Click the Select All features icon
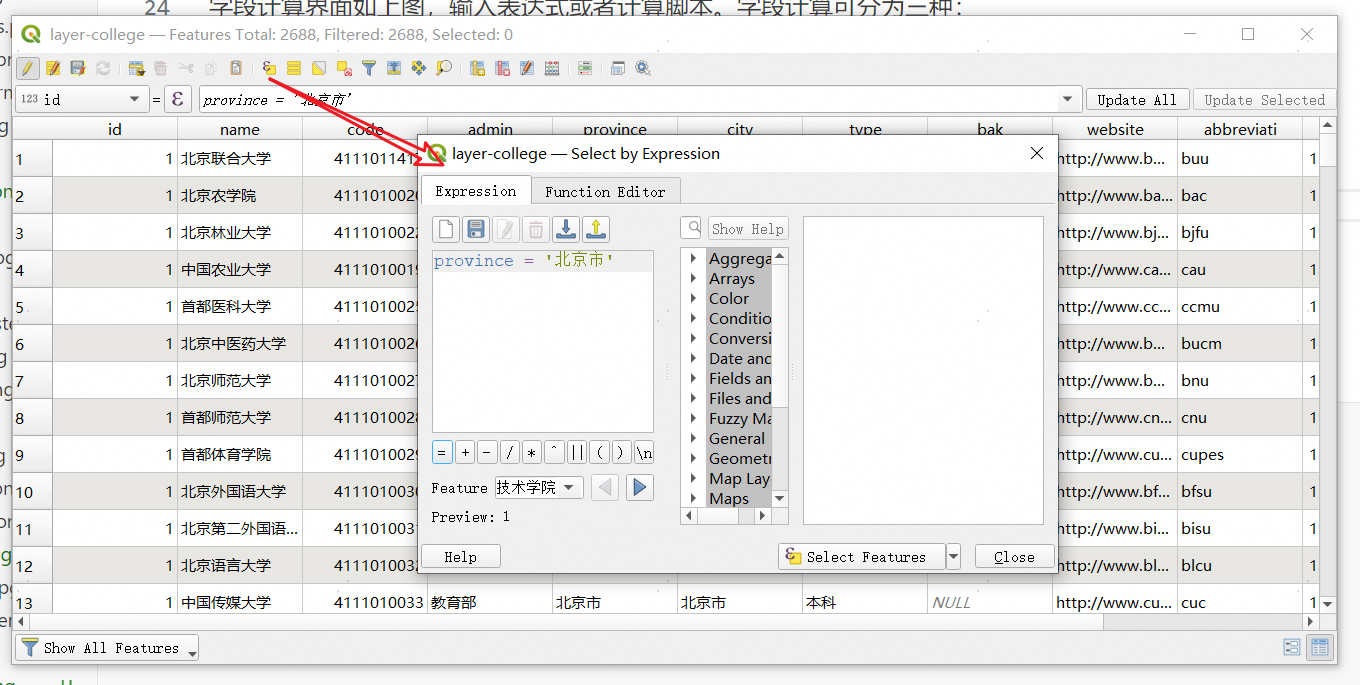The width and height of the screenshot is (1360, 685). tap(294, 68)
